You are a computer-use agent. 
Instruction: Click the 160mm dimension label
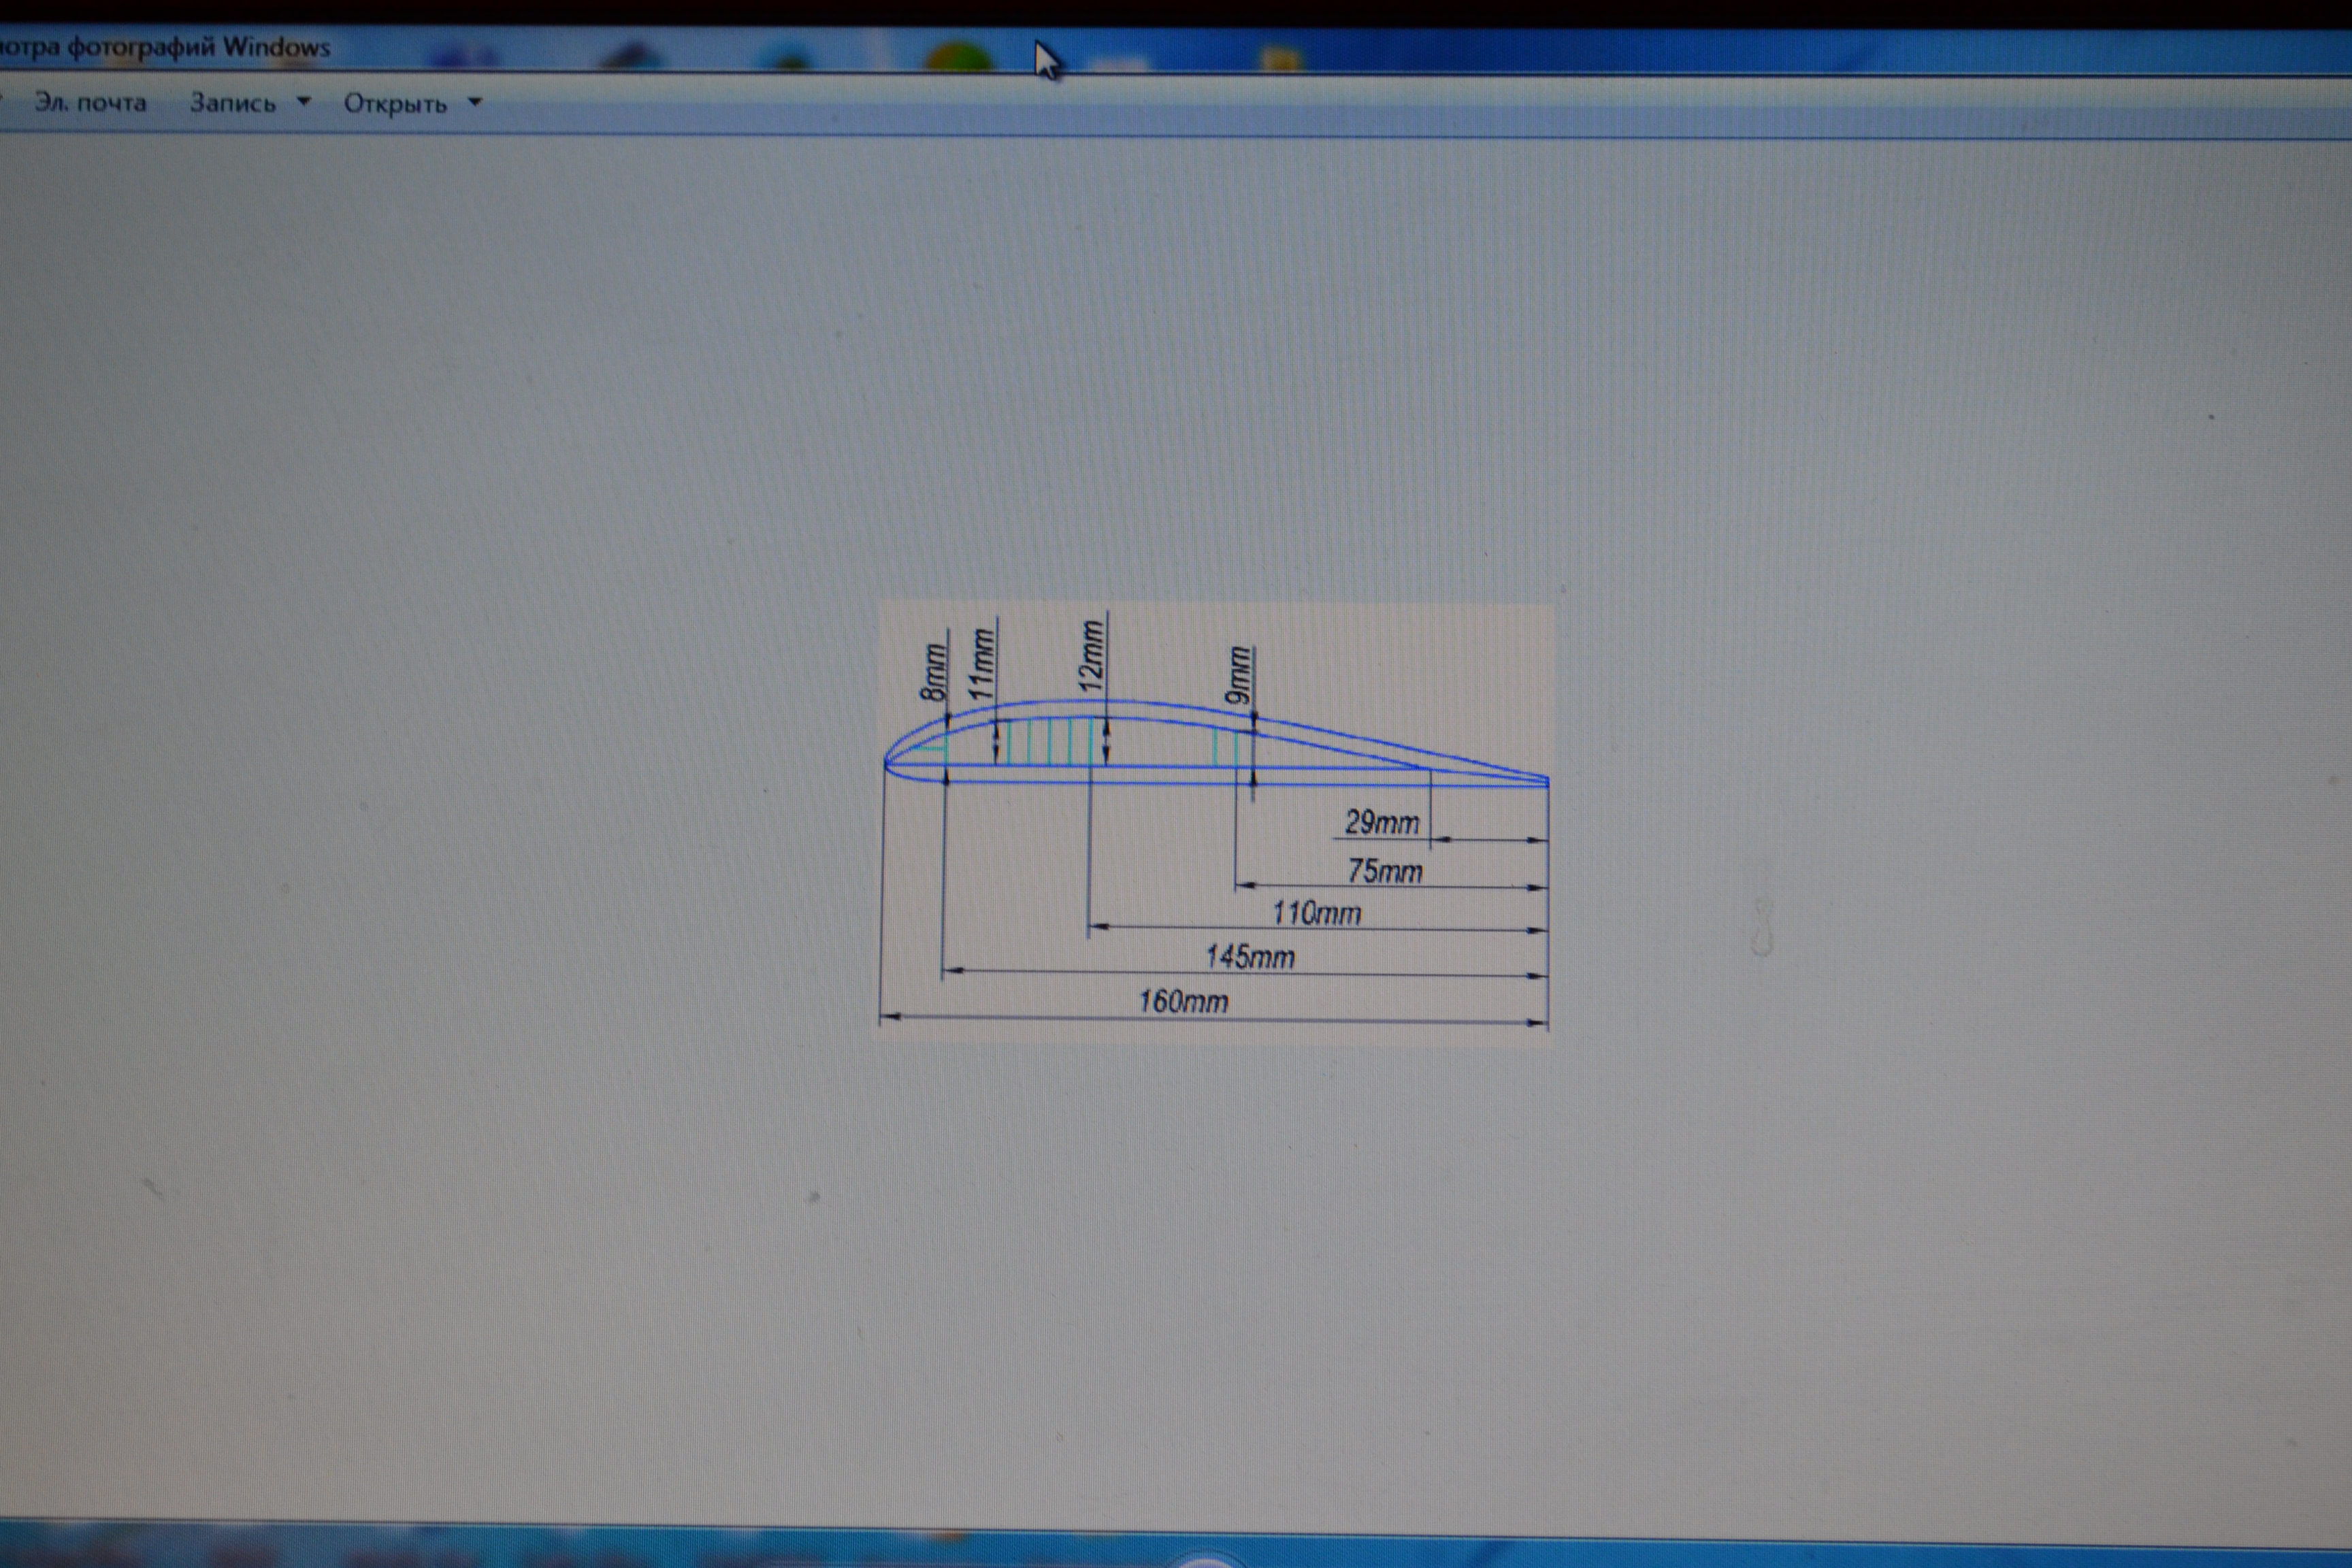click(1183, 1002)
